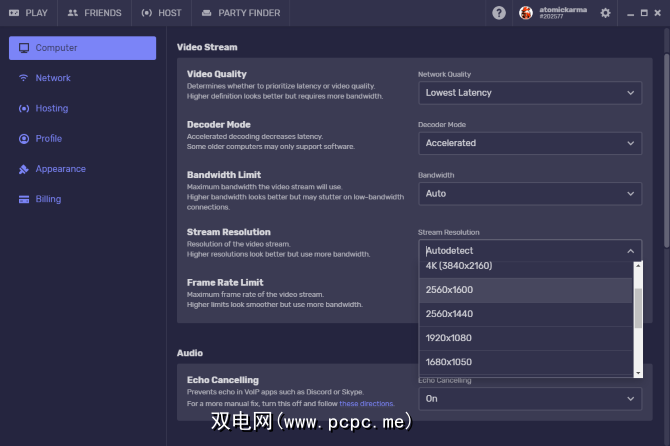Choose the 2560x1600 resolution option
The height and width of the screenshot is (446, 670).
[x=526, y=290]
